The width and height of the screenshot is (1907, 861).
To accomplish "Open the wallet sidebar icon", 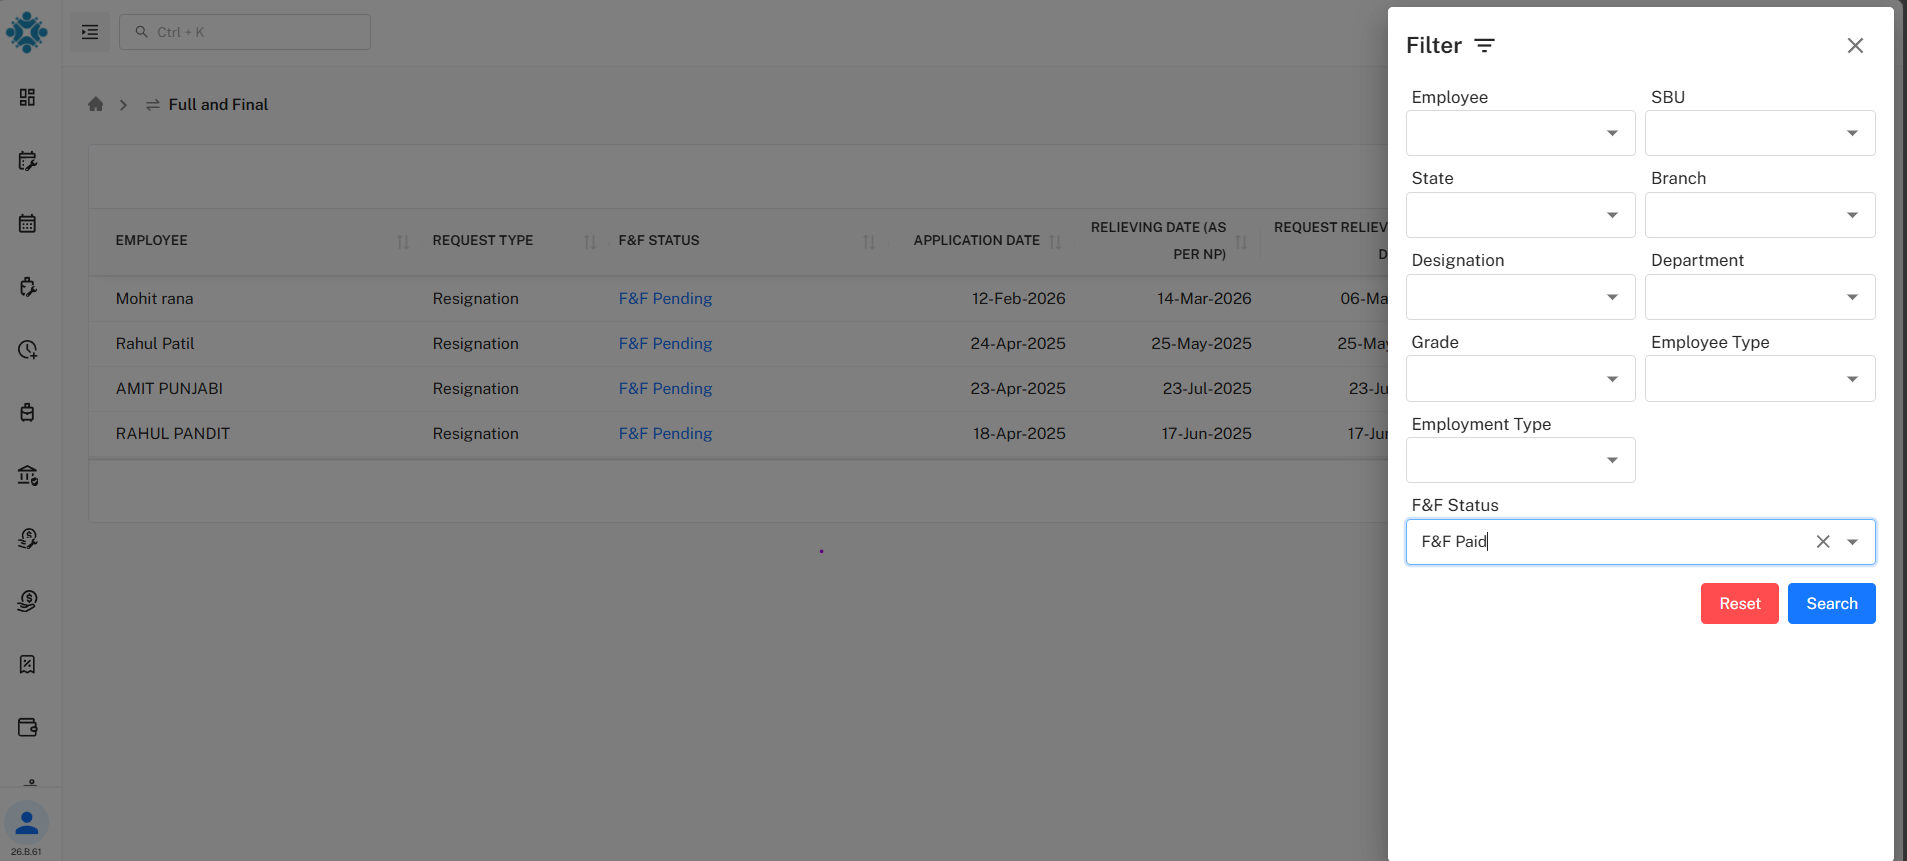I will [x=27, y=727].
